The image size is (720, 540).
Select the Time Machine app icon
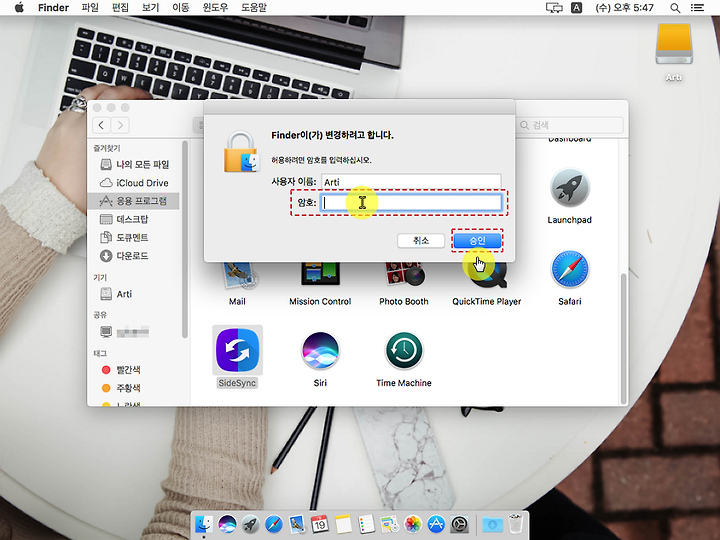click(404, 351)
